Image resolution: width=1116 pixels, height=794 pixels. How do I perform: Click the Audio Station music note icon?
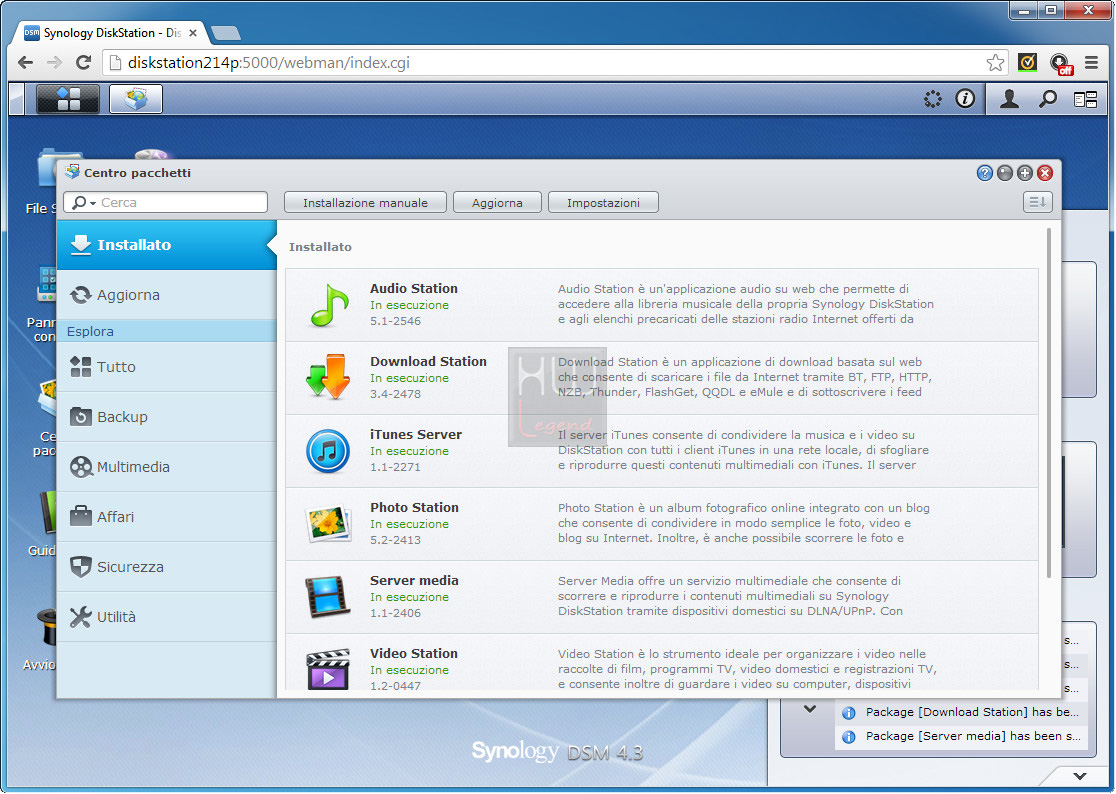329,306
